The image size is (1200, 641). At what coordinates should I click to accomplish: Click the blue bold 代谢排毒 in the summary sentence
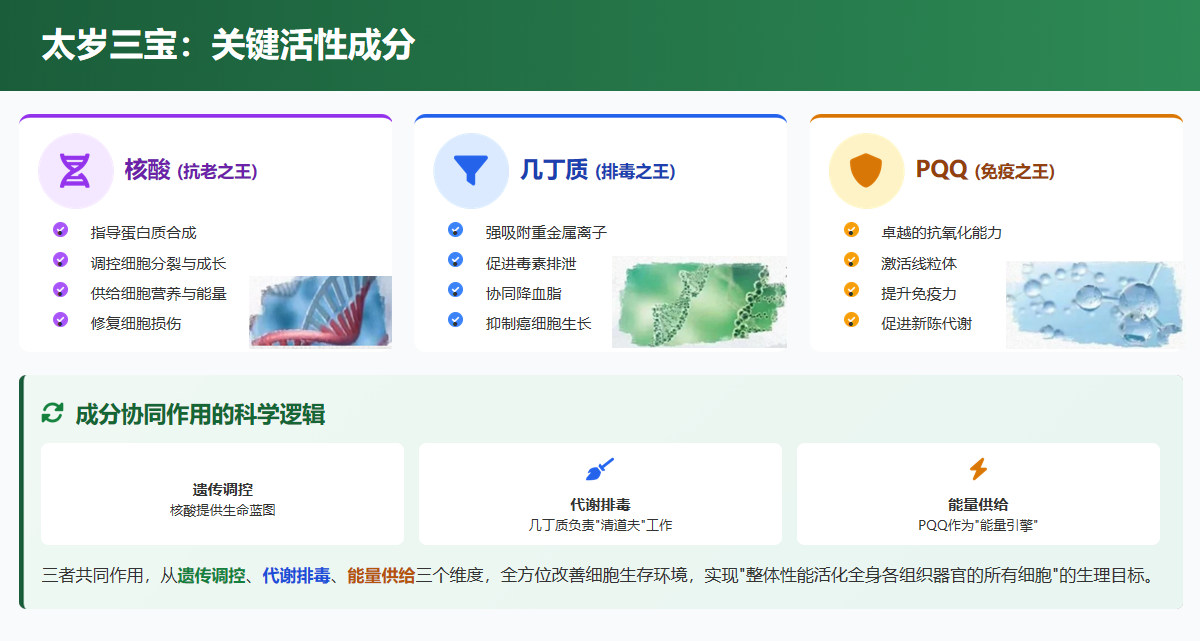coord(297,576)
